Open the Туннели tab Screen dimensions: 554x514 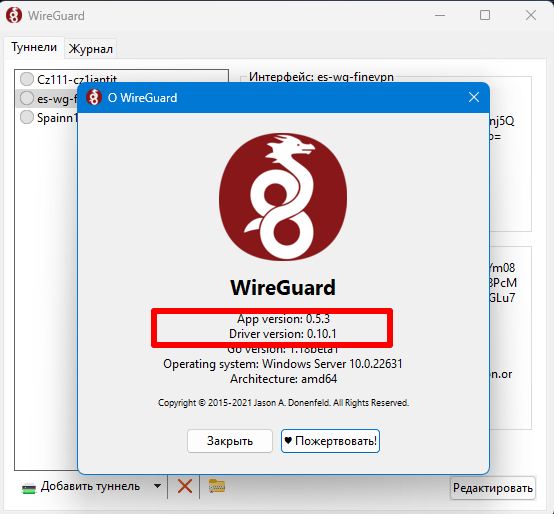pos(34,47)
